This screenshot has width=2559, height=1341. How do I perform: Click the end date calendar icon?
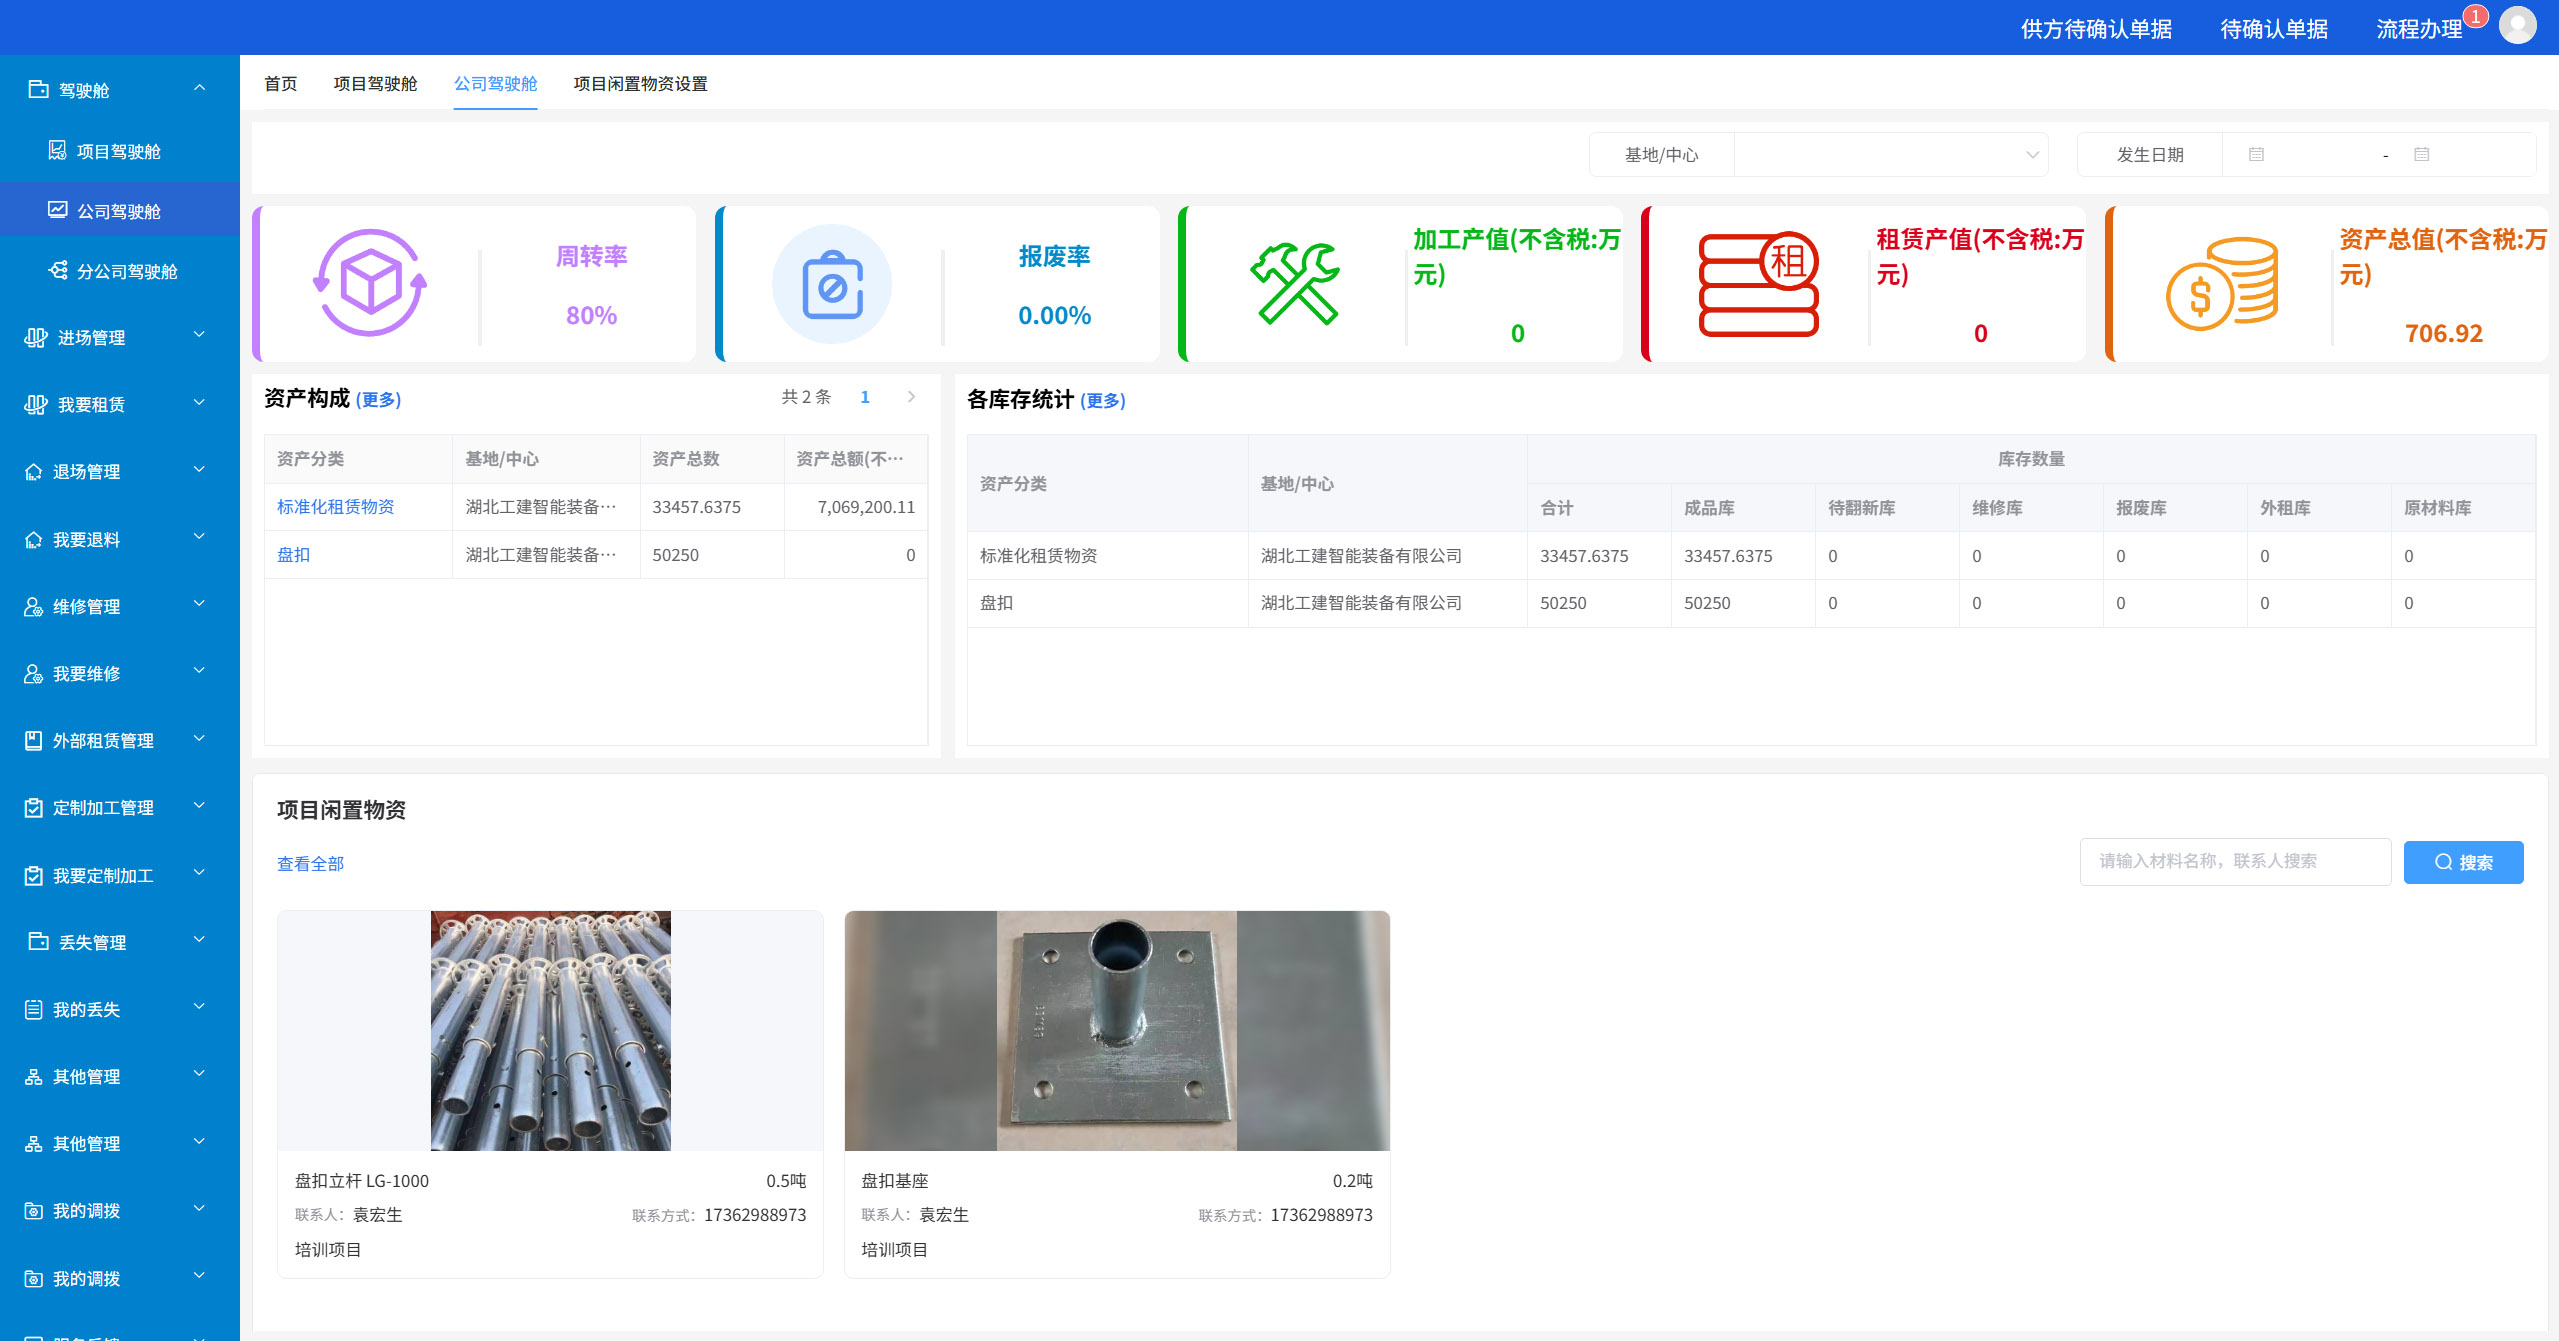2421,155
